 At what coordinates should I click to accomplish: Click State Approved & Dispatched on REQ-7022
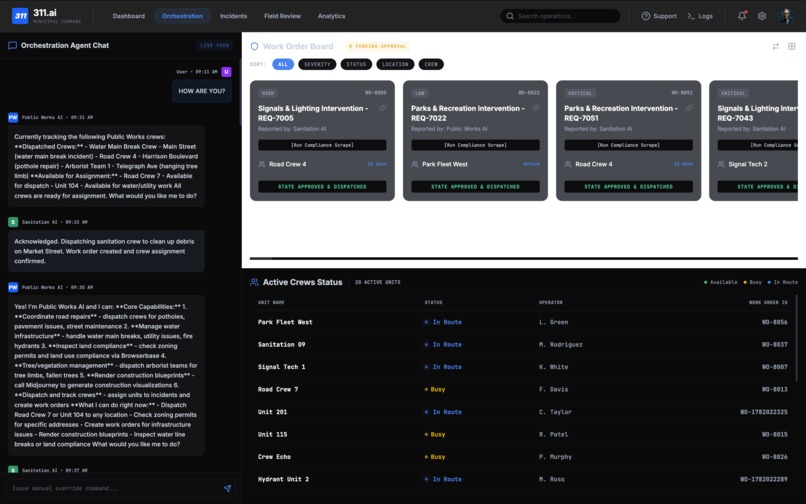coord(475,187)
